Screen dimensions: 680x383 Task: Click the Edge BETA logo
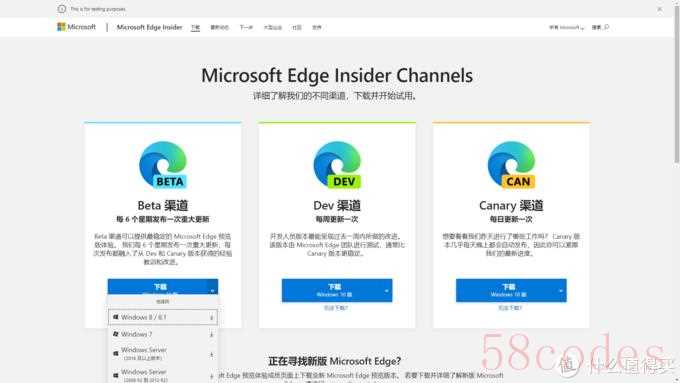pos(163,165)
